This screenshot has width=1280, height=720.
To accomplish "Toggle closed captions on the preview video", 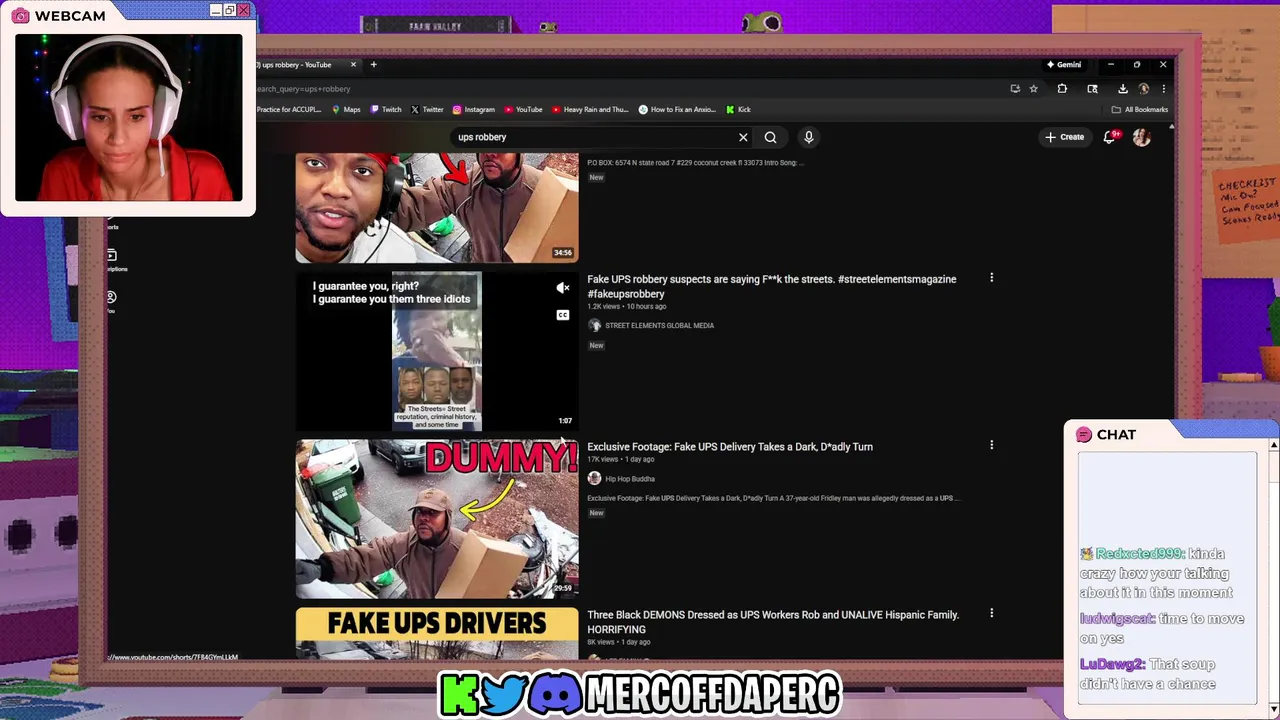I will click(563, 315).
